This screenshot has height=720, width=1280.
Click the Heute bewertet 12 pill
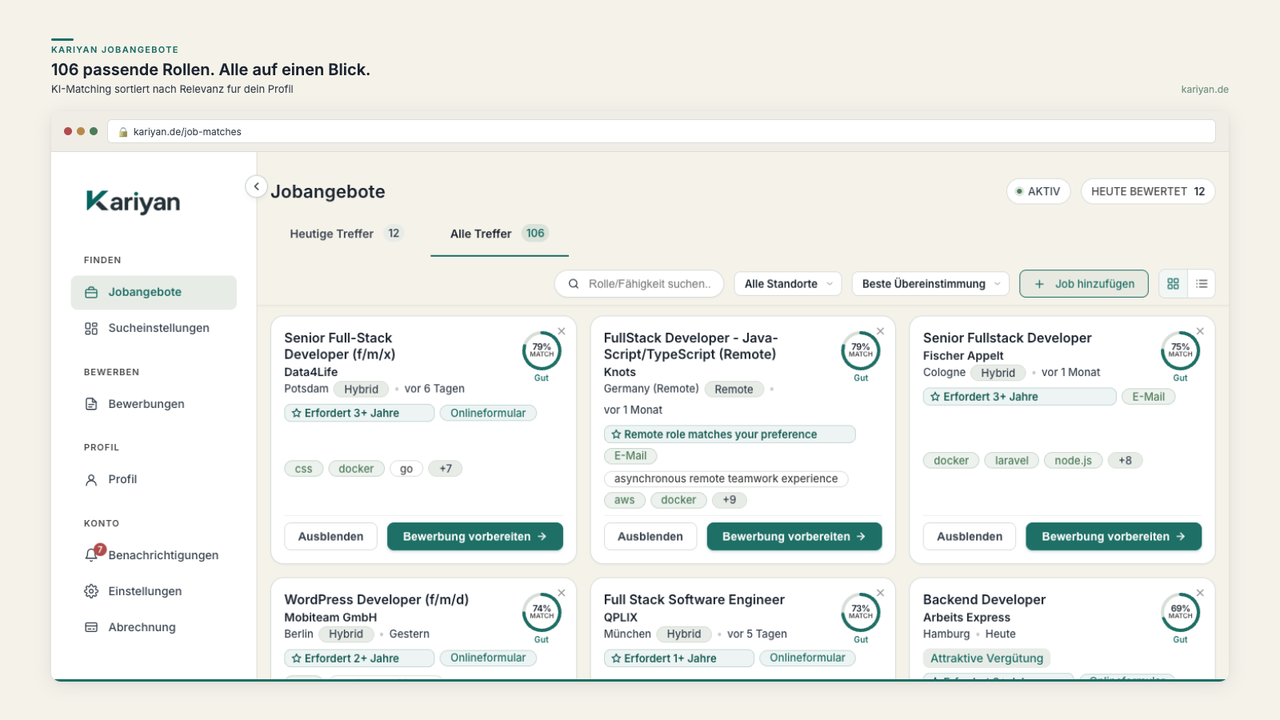pyautogui.click(x=1148, y=192)
